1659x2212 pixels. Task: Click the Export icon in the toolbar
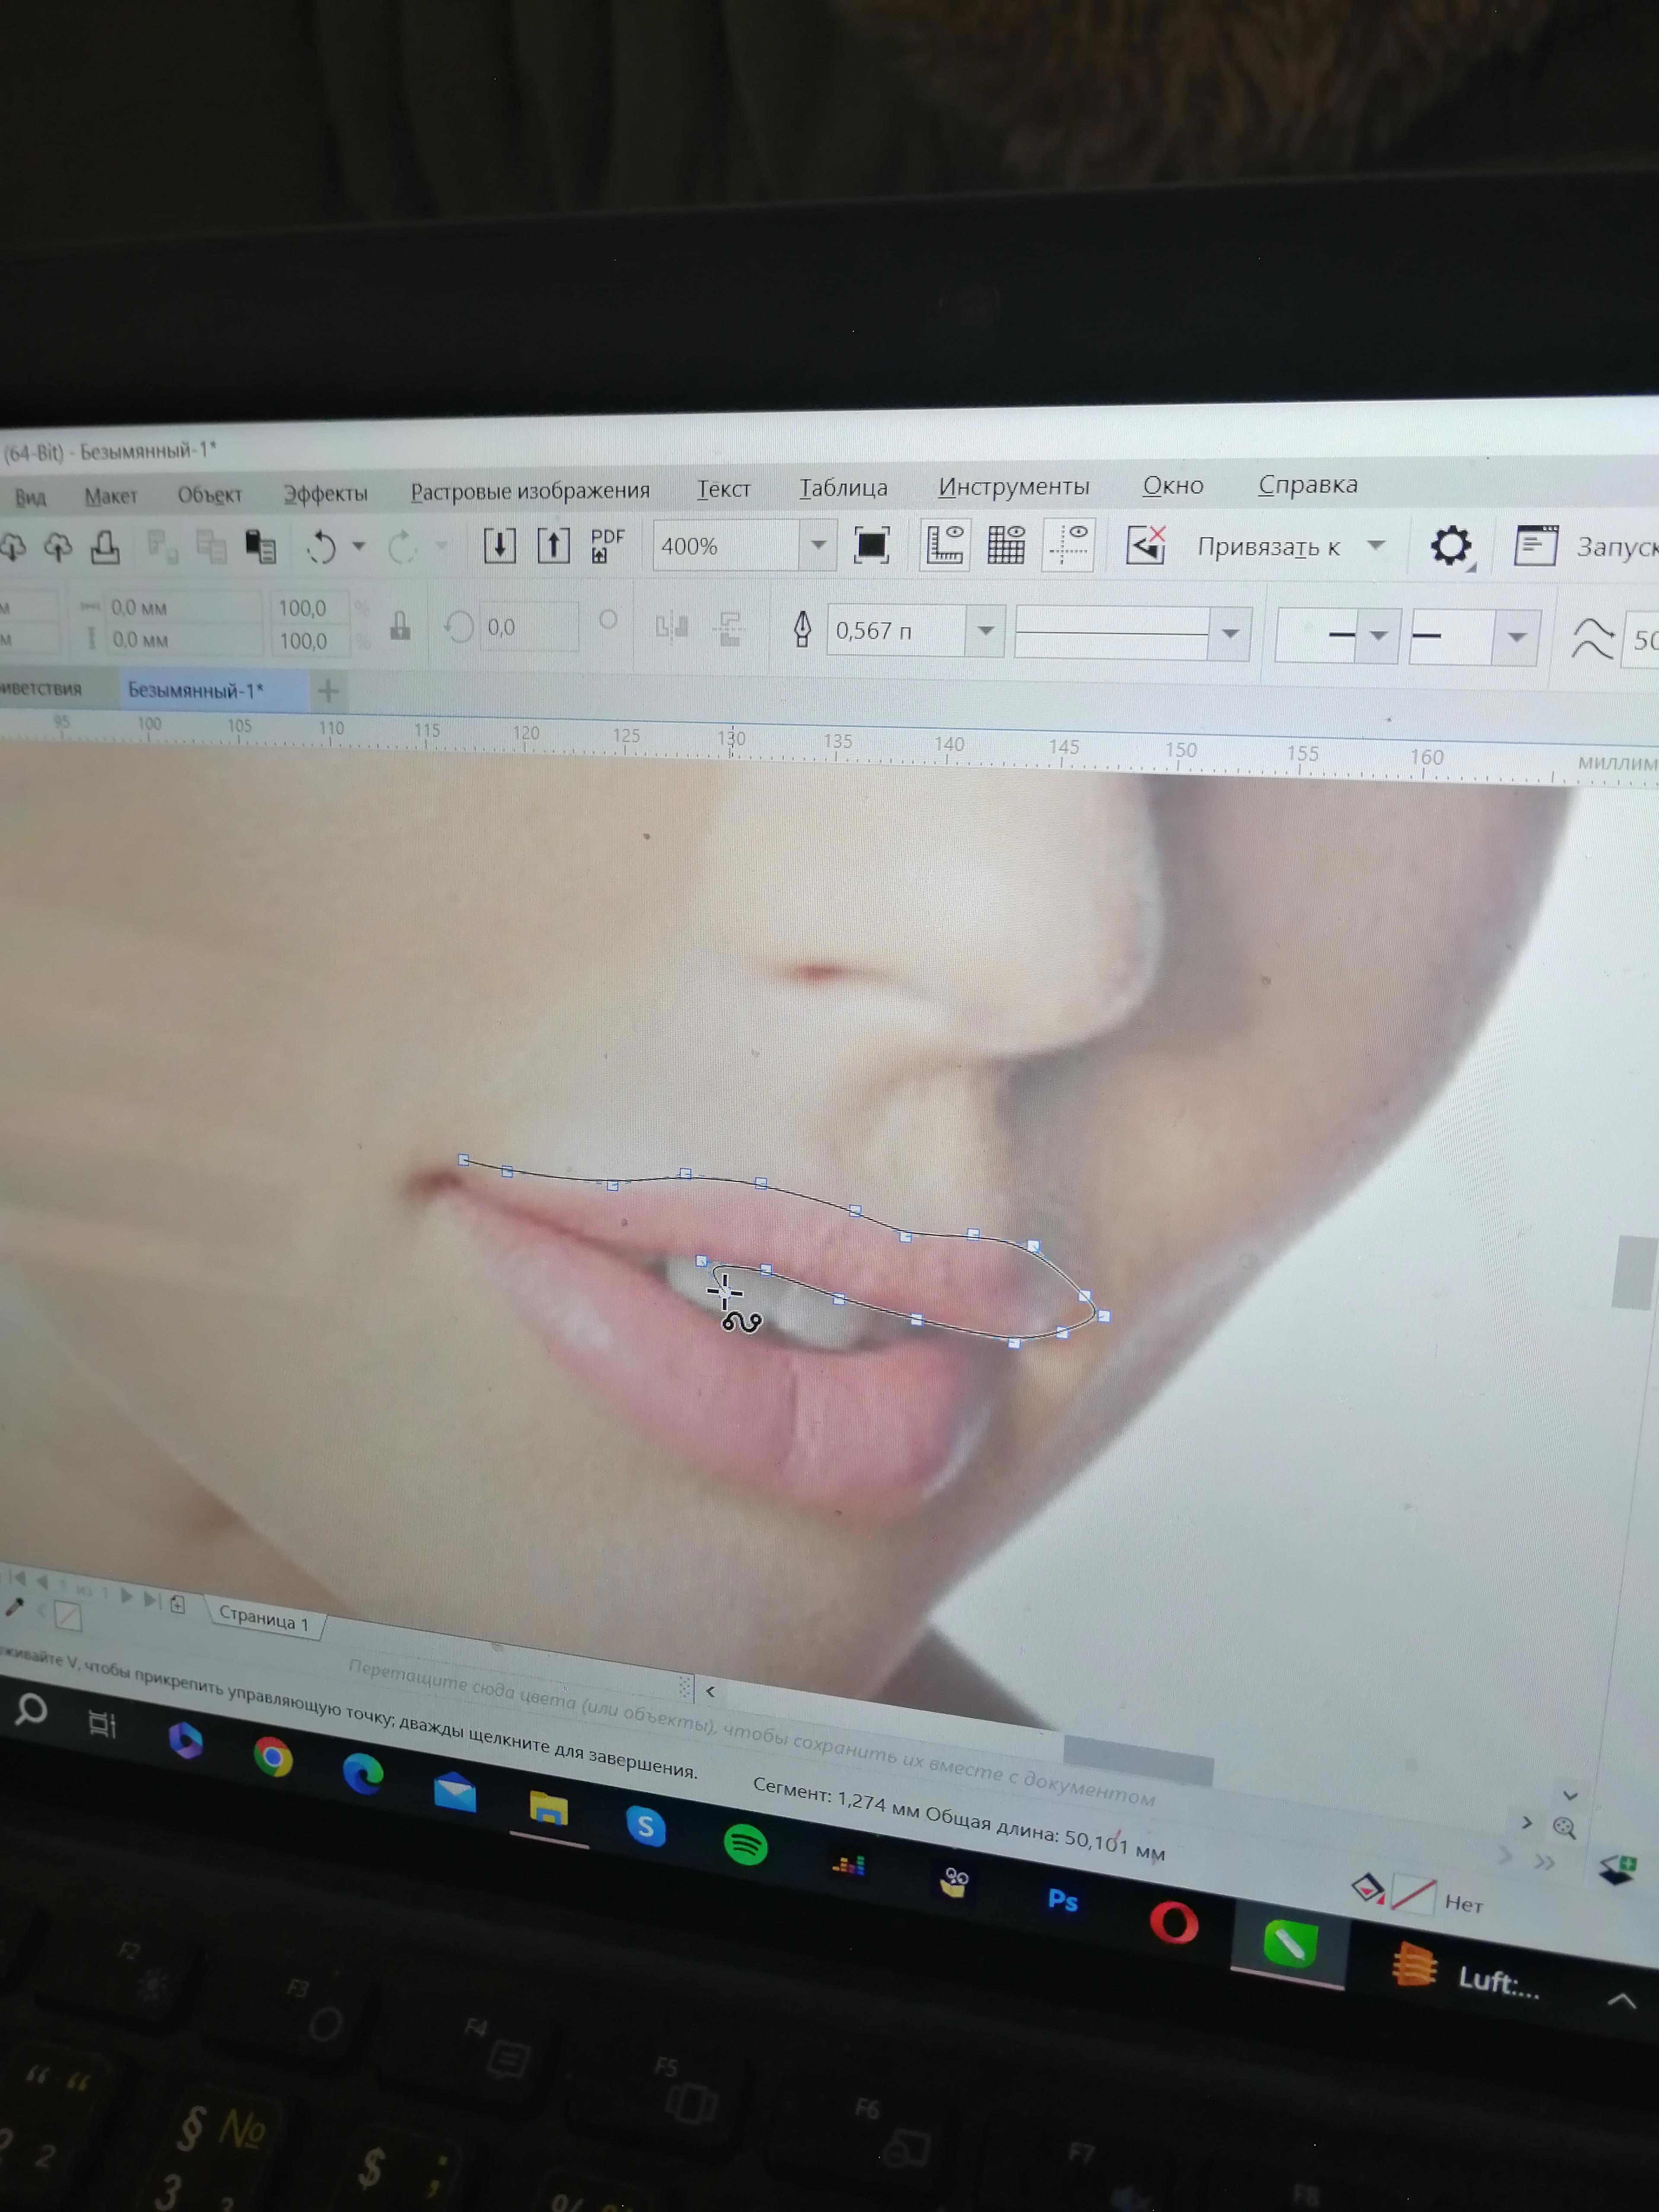[x=553, y=546]
